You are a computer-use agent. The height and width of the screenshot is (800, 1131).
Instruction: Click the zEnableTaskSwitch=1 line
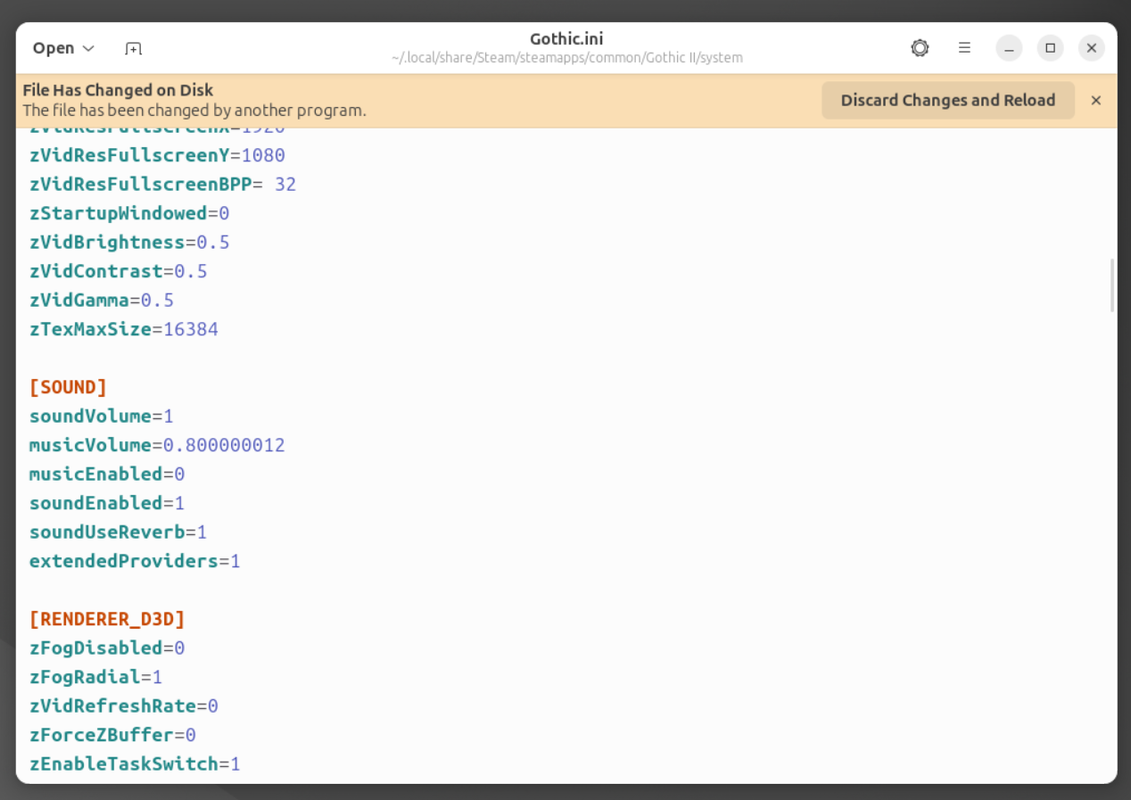[135, 764]
